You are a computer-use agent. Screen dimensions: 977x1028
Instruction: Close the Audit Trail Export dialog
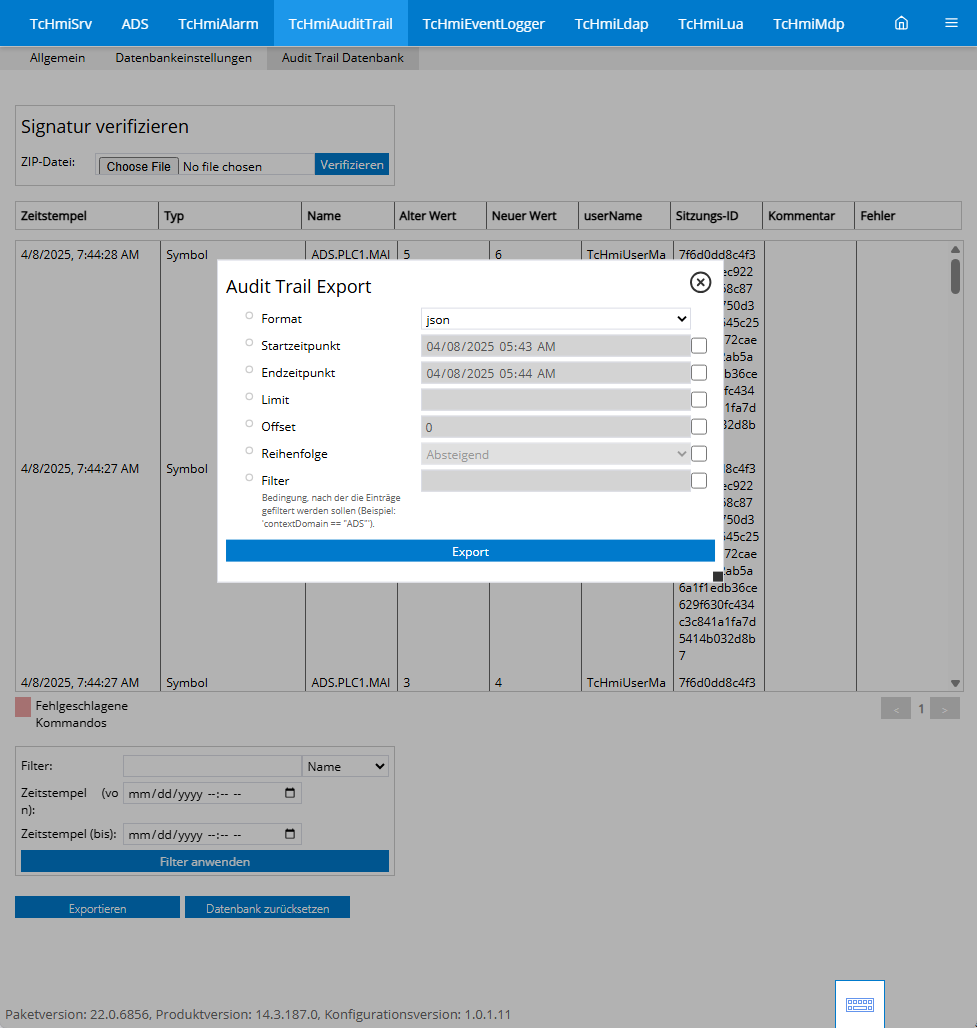pos(700,283)
